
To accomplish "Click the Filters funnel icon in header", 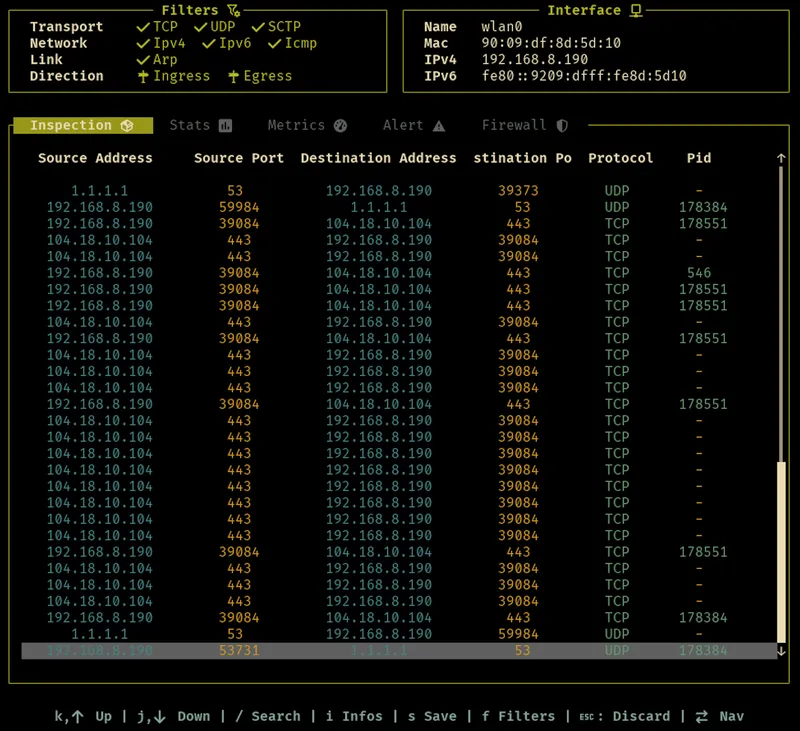I will [234, 10].
